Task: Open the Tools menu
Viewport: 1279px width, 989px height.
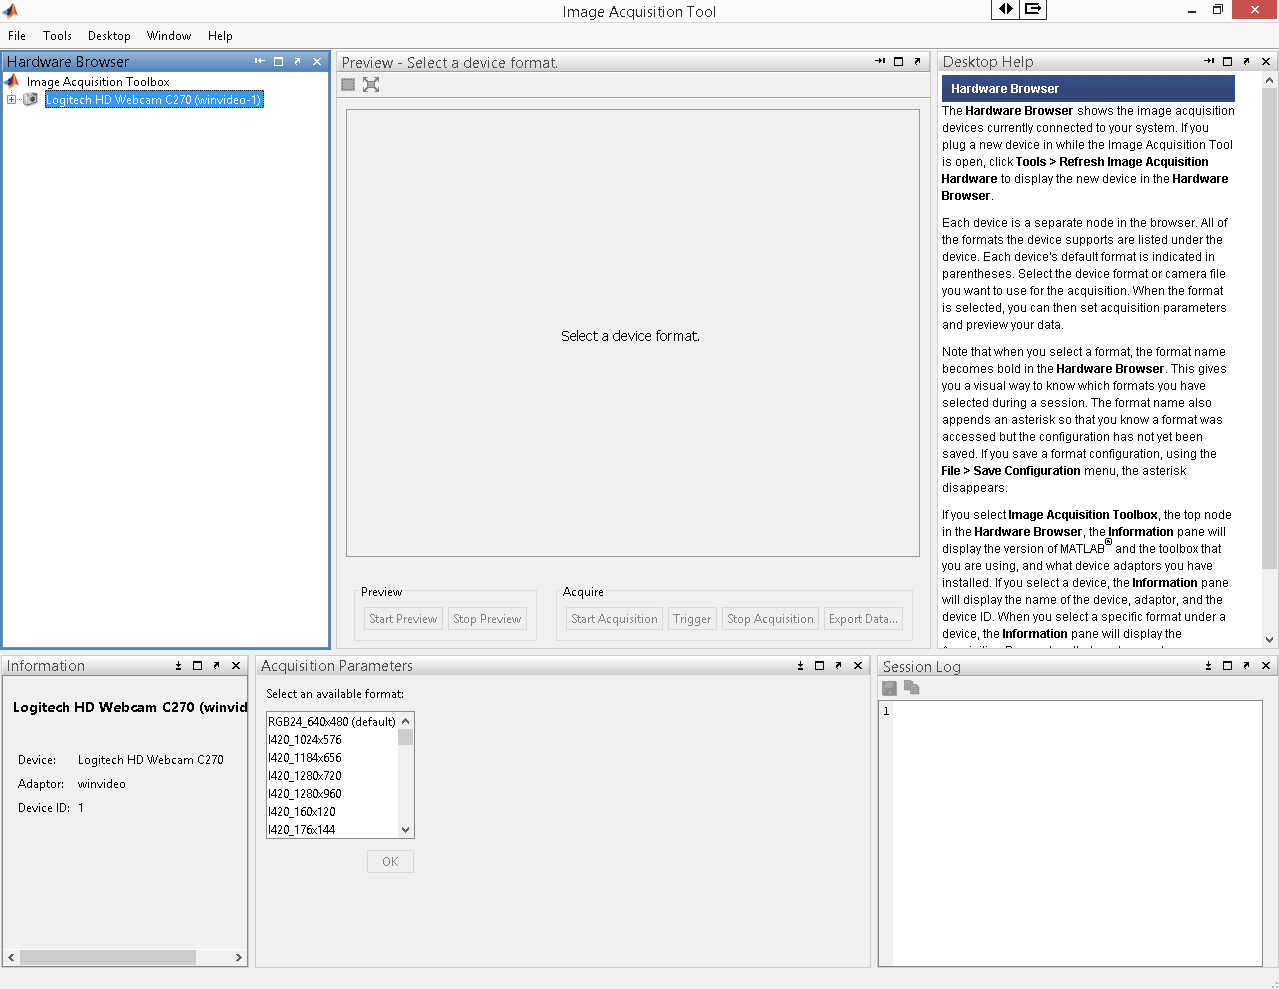Action: [57, 36]
